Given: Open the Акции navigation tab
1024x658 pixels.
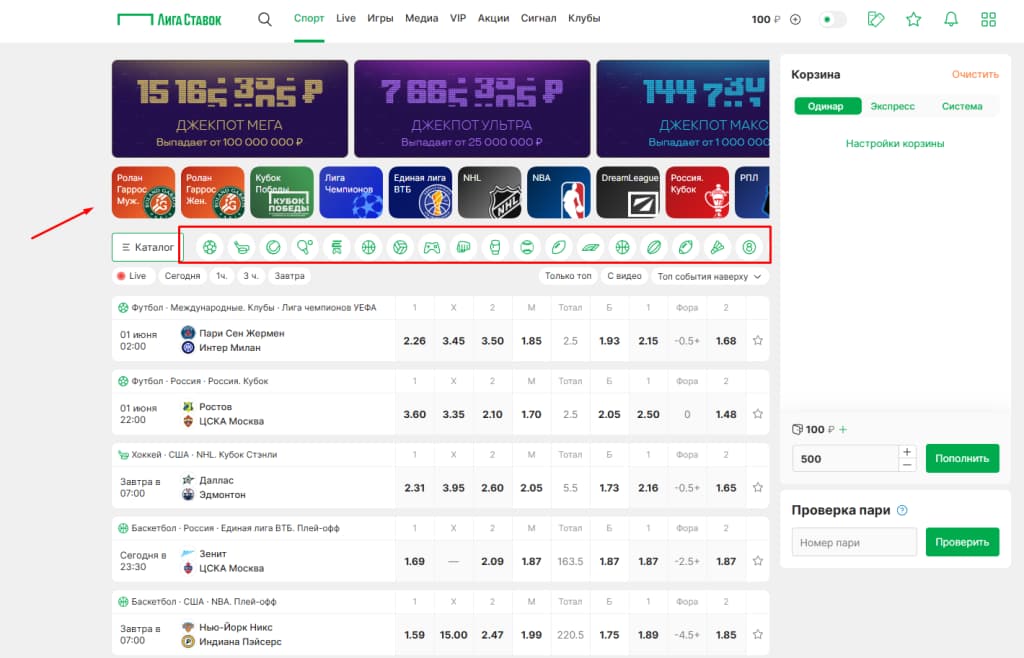Looking at the screenshot, I should 493,18.
